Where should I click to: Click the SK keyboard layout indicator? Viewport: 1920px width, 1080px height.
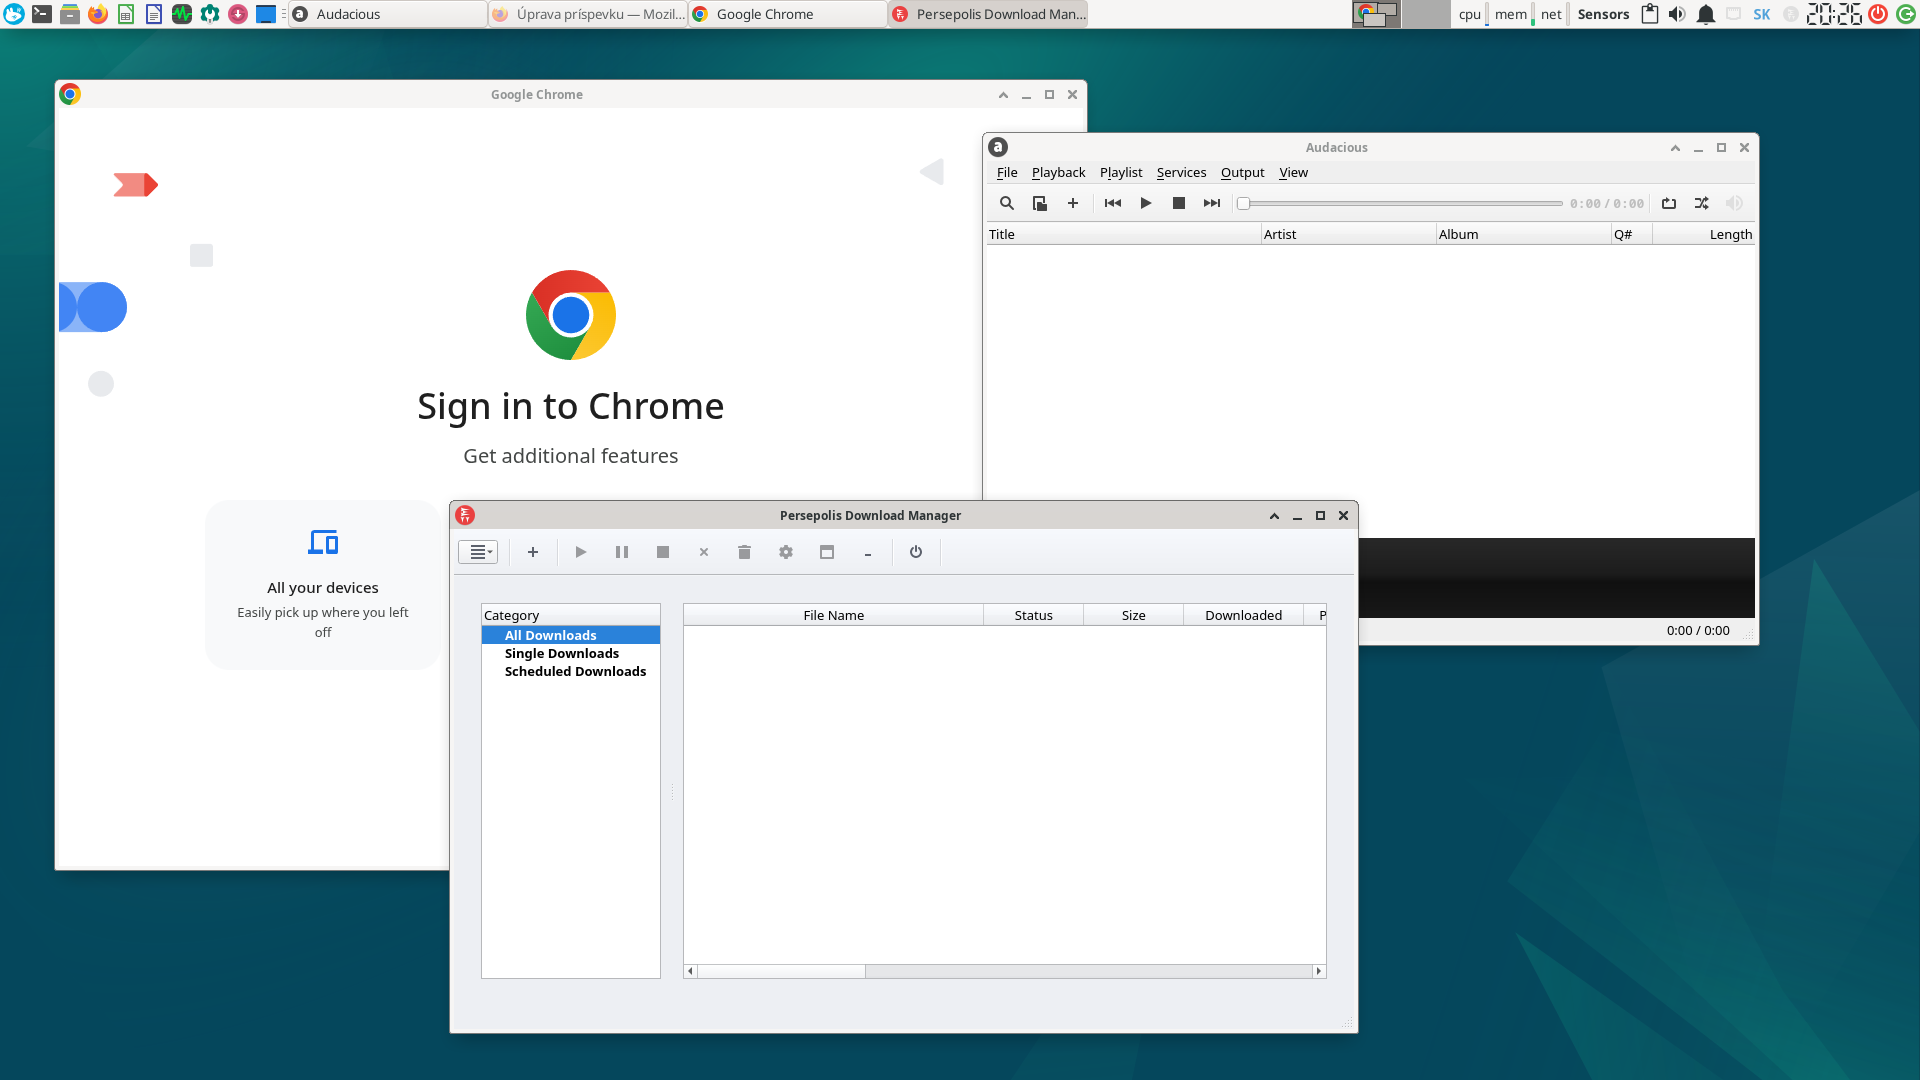coord(1762,14)
